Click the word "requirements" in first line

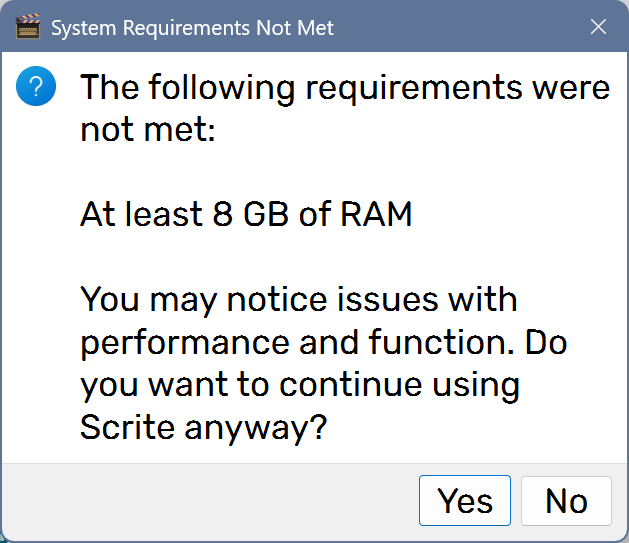[x=414, y=87]
